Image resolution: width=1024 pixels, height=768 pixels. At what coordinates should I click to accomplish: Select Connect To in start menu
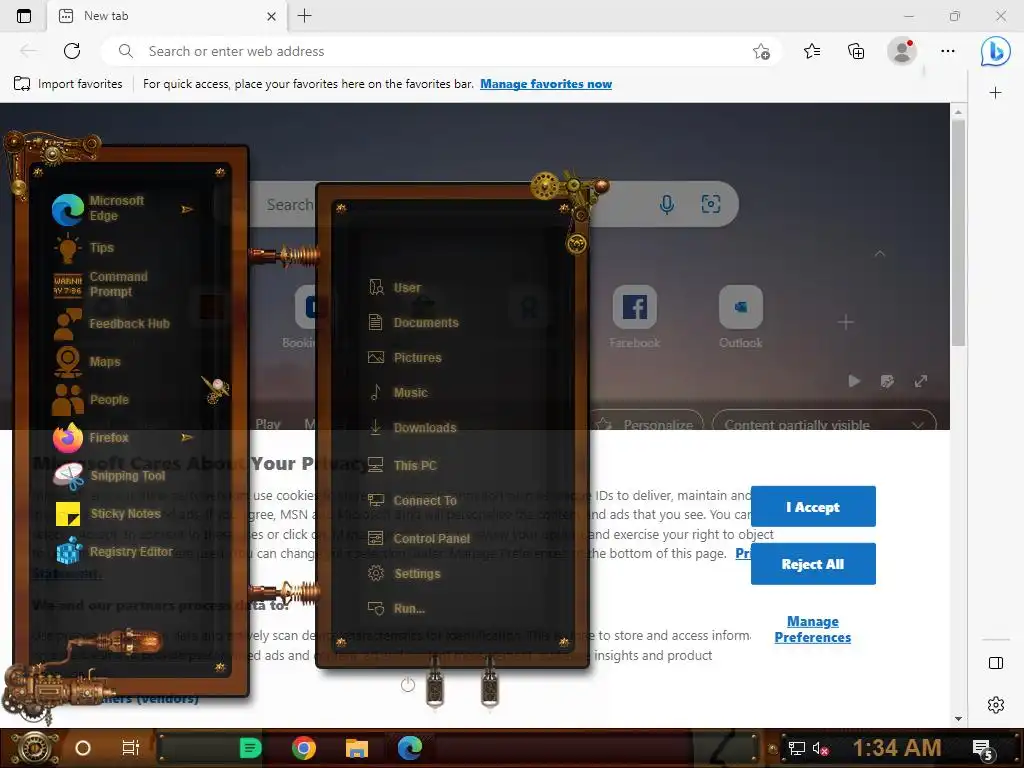[x=412, y=500]
